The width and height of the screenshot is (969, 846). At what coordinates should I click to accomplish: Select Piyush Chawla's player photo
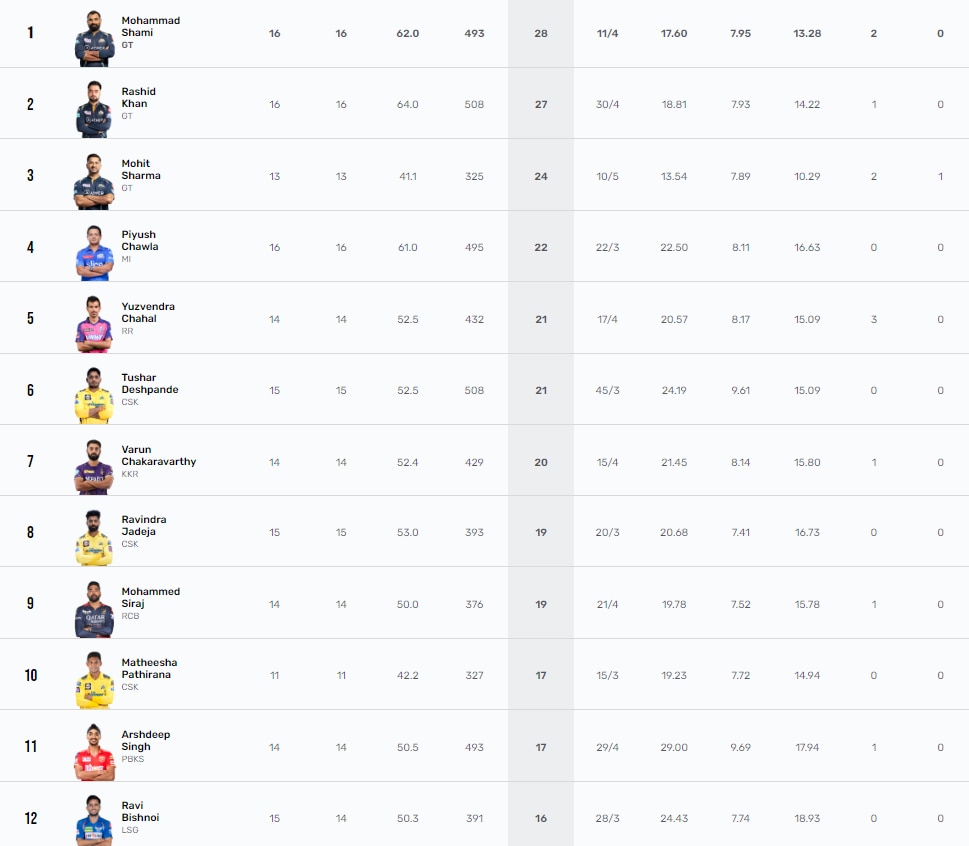pos(93,246)
